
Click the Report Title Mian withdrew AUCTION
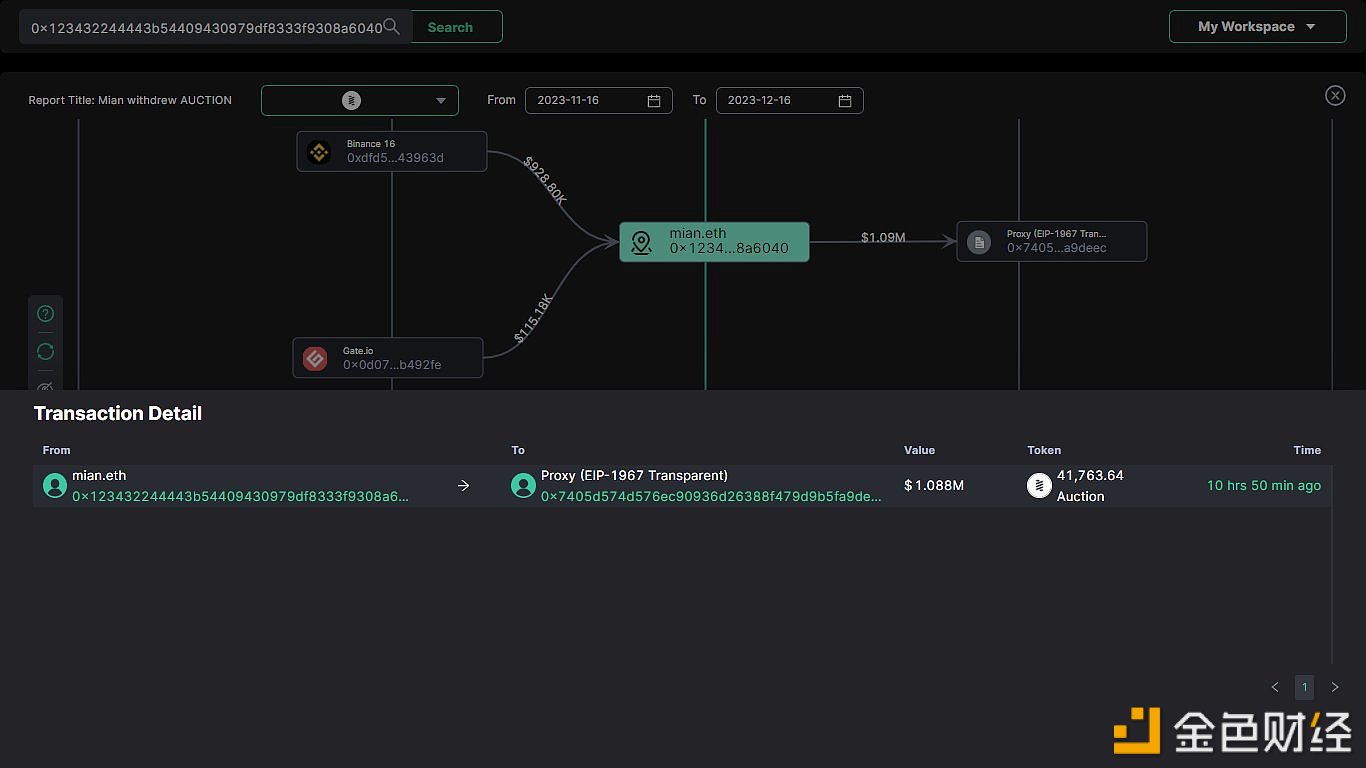point(130,100)
